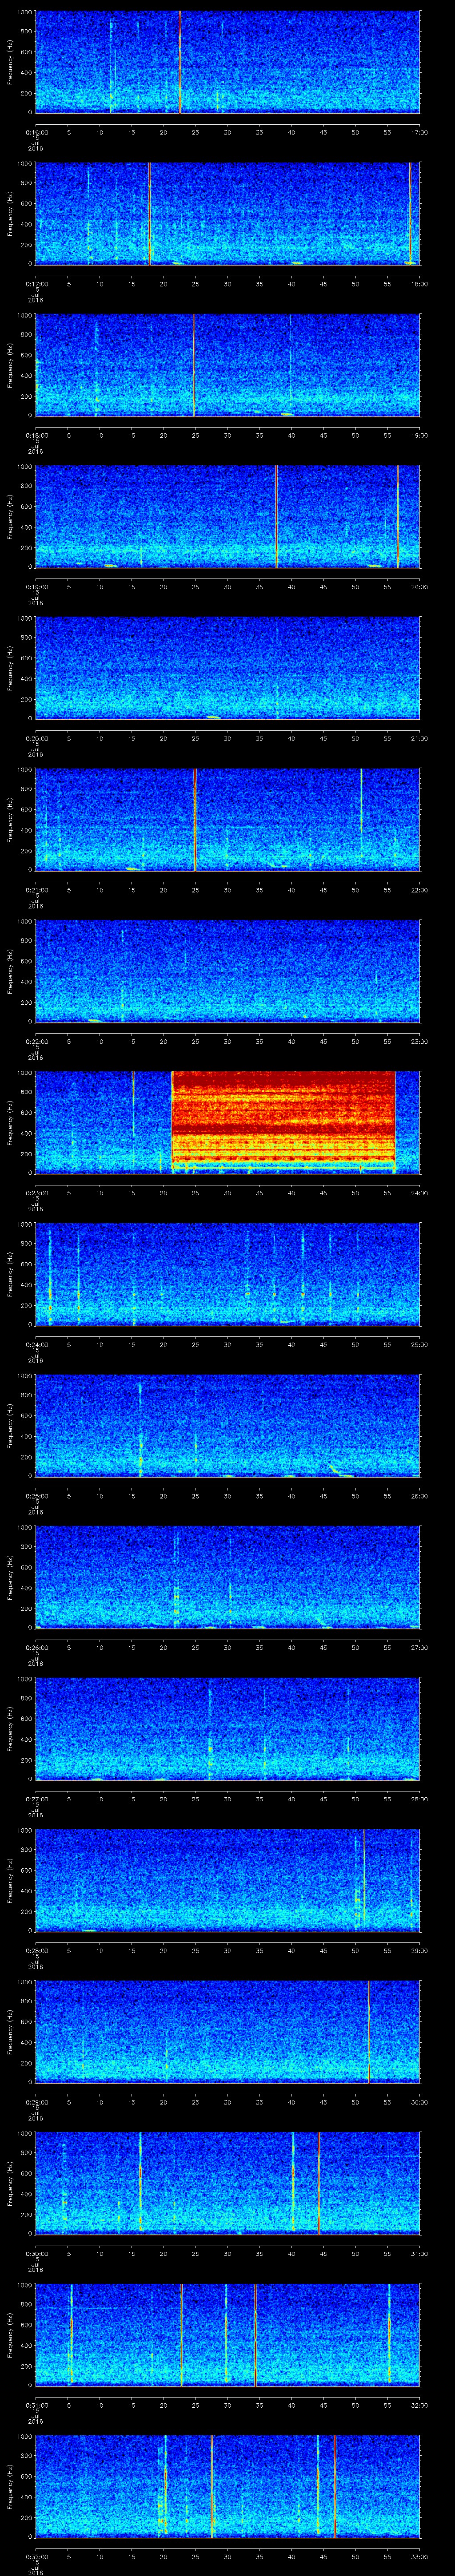Open the spectrogram panel starting at 0:18:00
Screen dimensions: 455x2576
coord(227,365)
